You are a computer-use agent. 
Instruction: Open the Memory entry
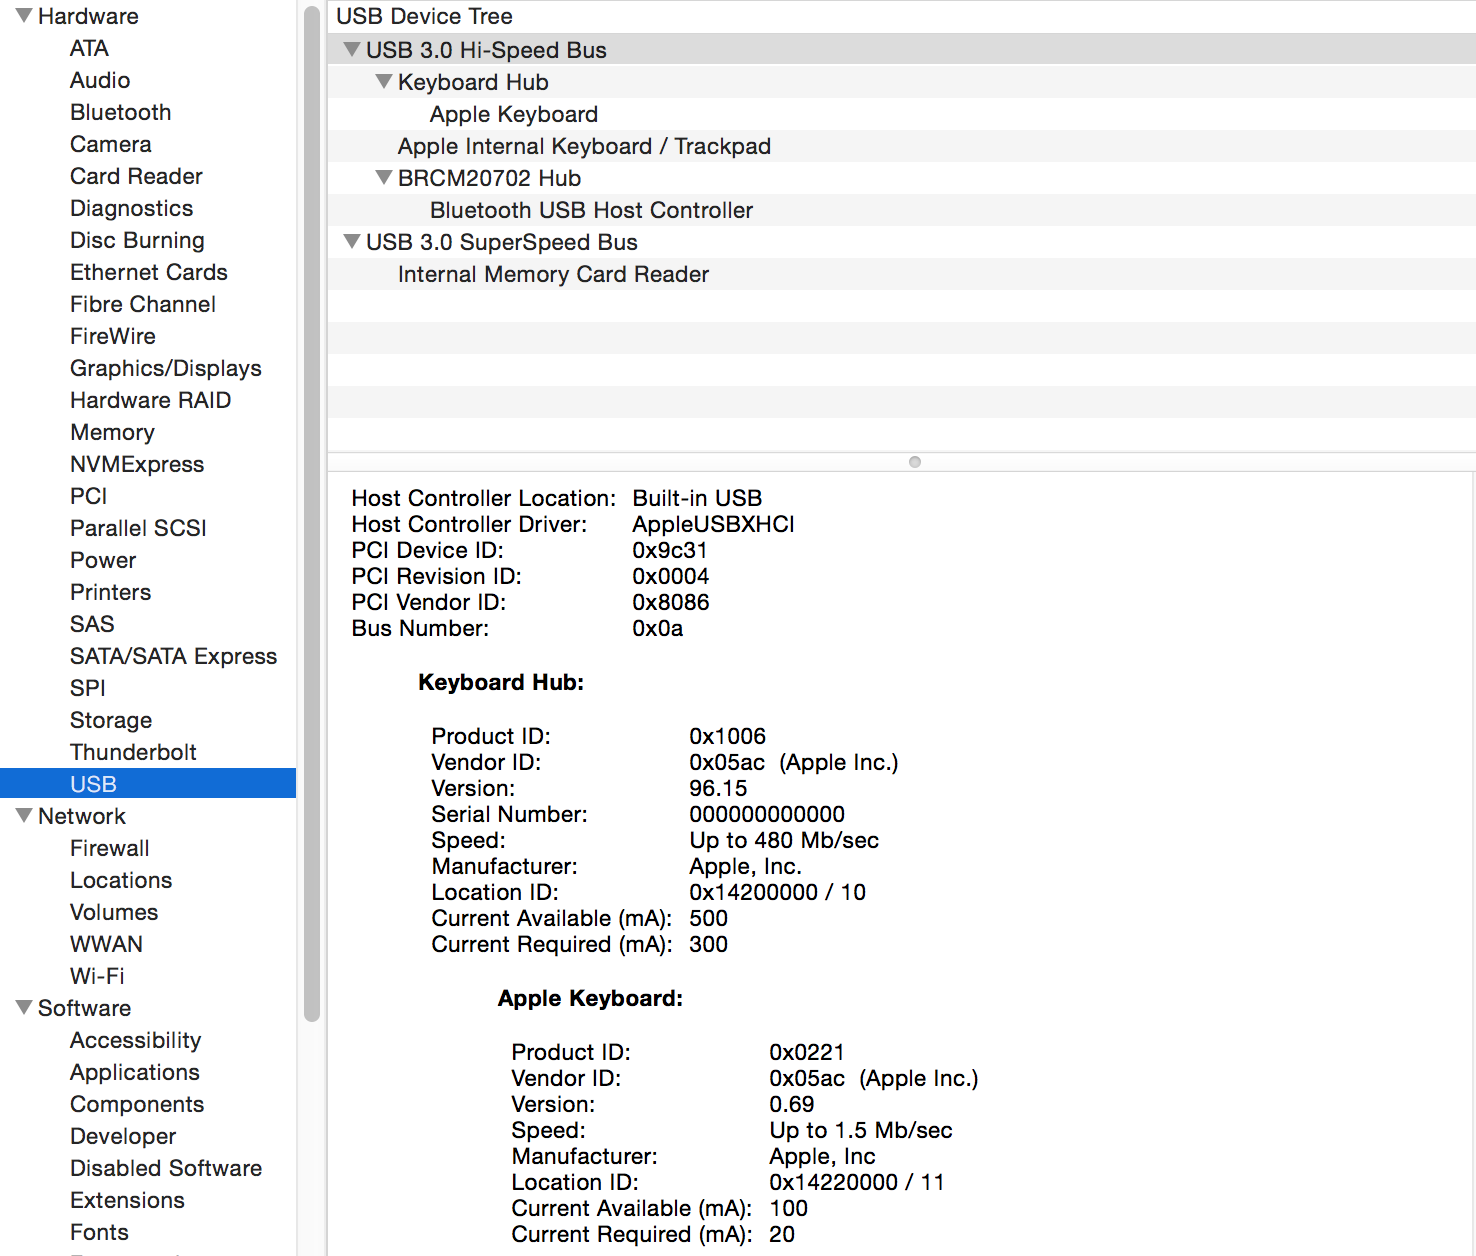point(112,432)
